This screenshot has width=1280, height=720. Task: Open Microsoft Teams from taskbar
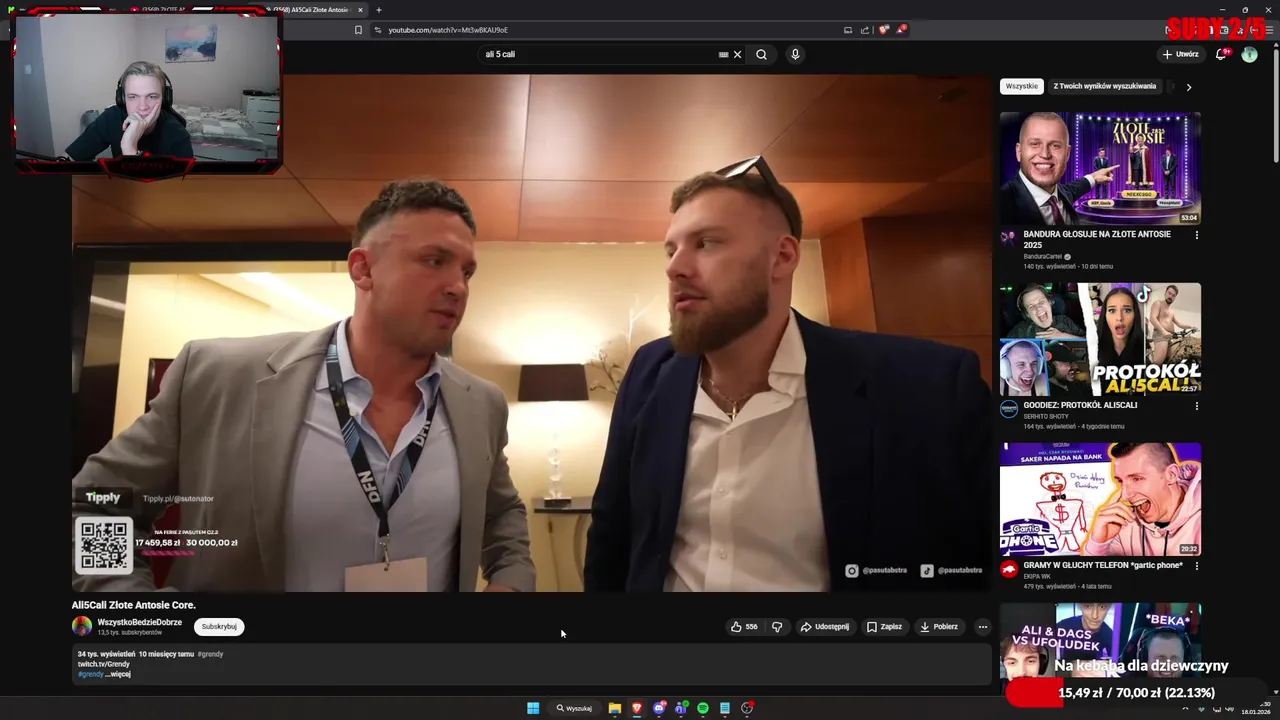tap(681, 708)
